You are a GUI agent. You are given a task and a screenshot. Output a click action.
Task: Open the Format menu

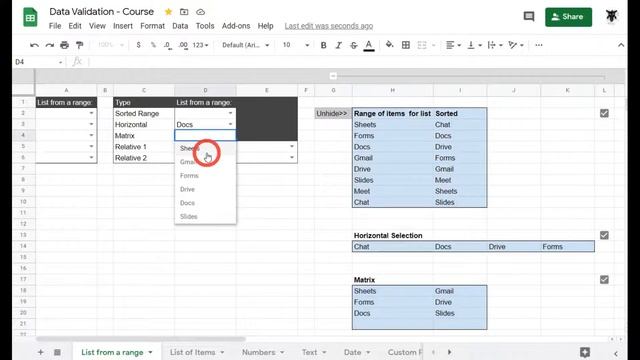click(153, 26)
